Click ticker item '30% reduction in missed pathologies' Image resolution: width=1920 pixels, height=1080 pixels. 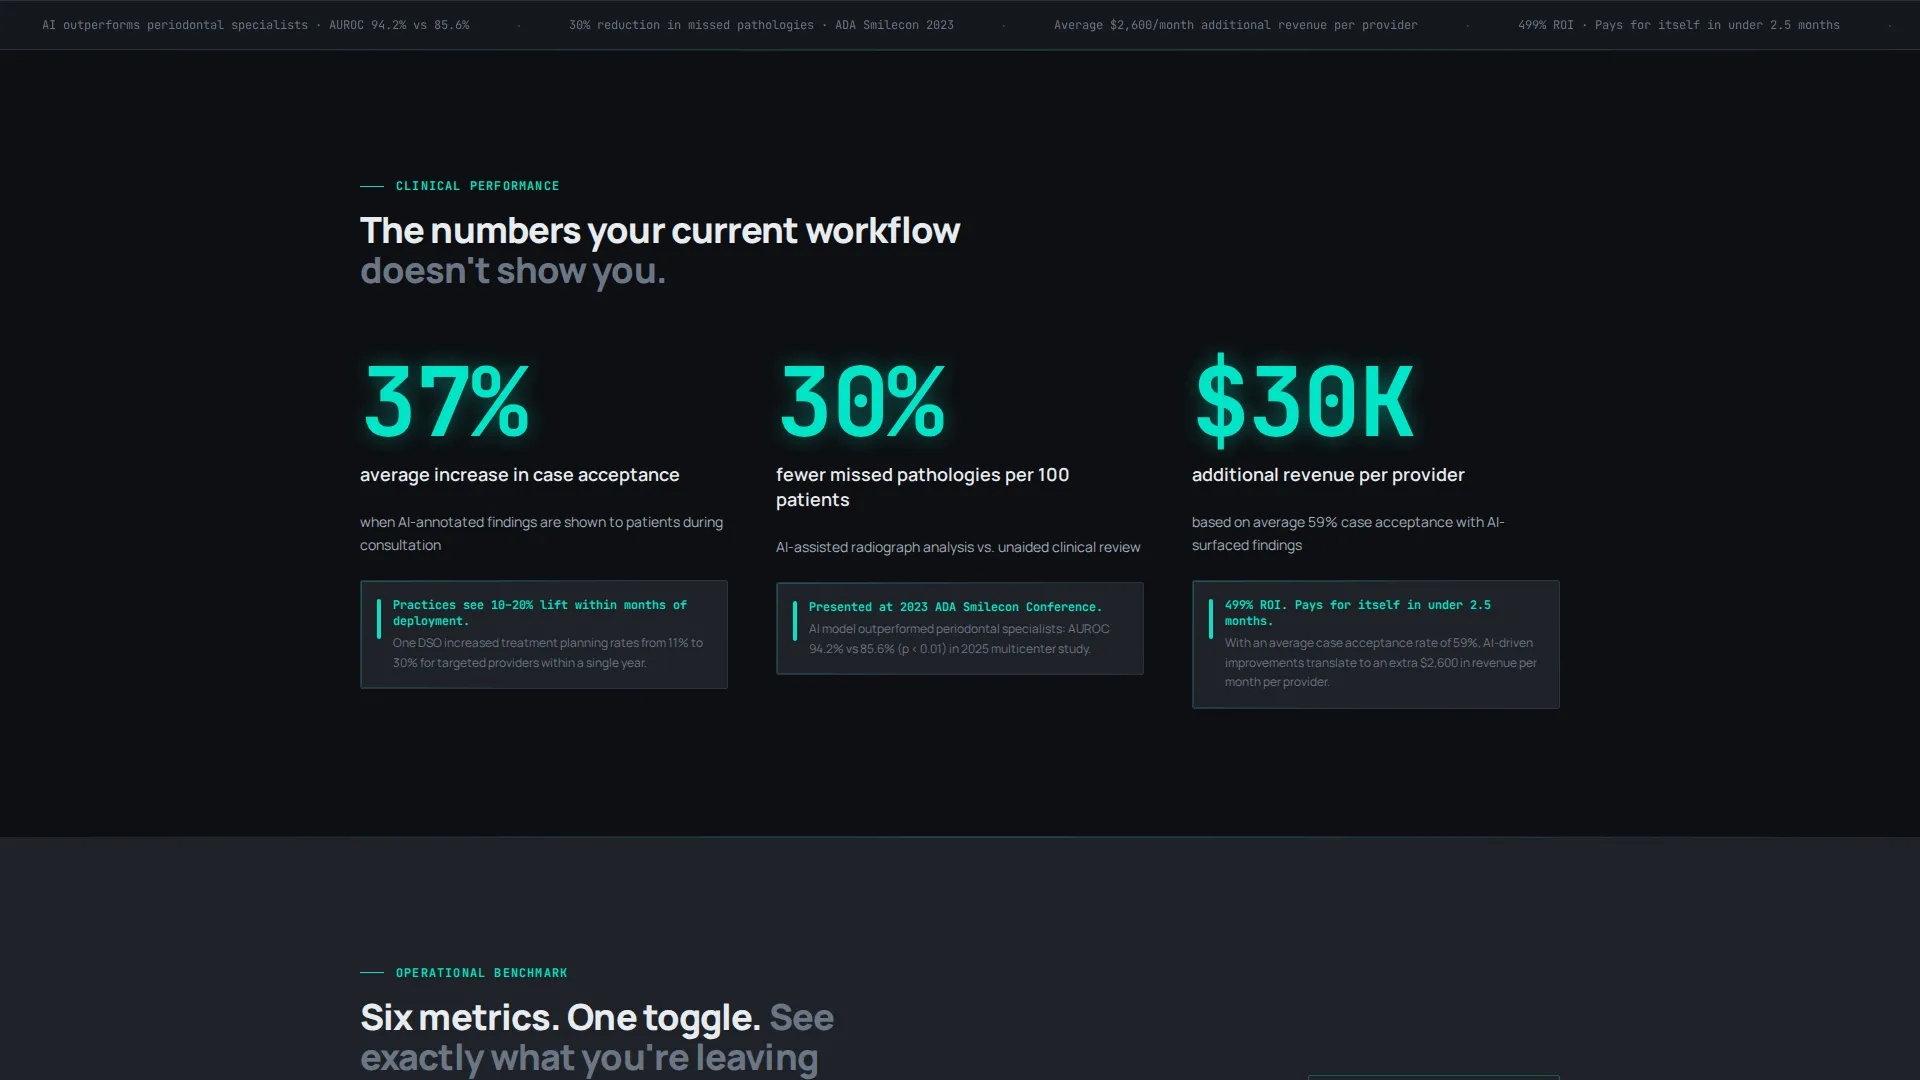691,25
